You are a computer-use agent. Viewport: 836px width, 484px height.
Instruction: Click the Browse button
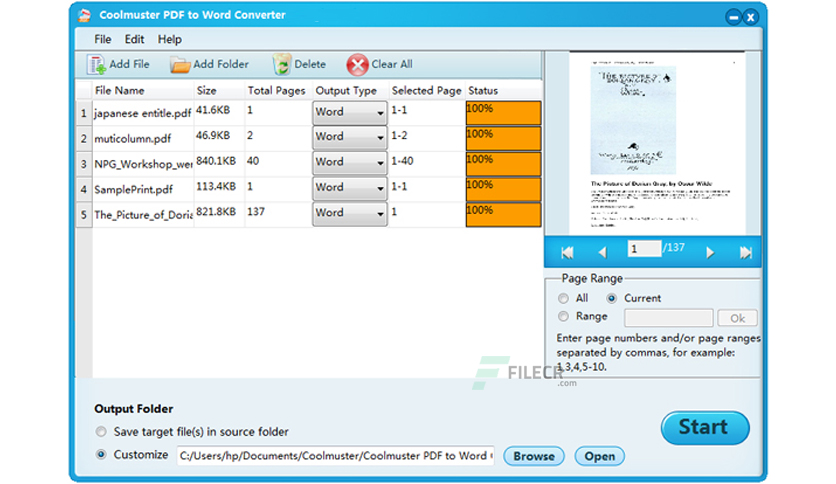click(x=534, y=456)
